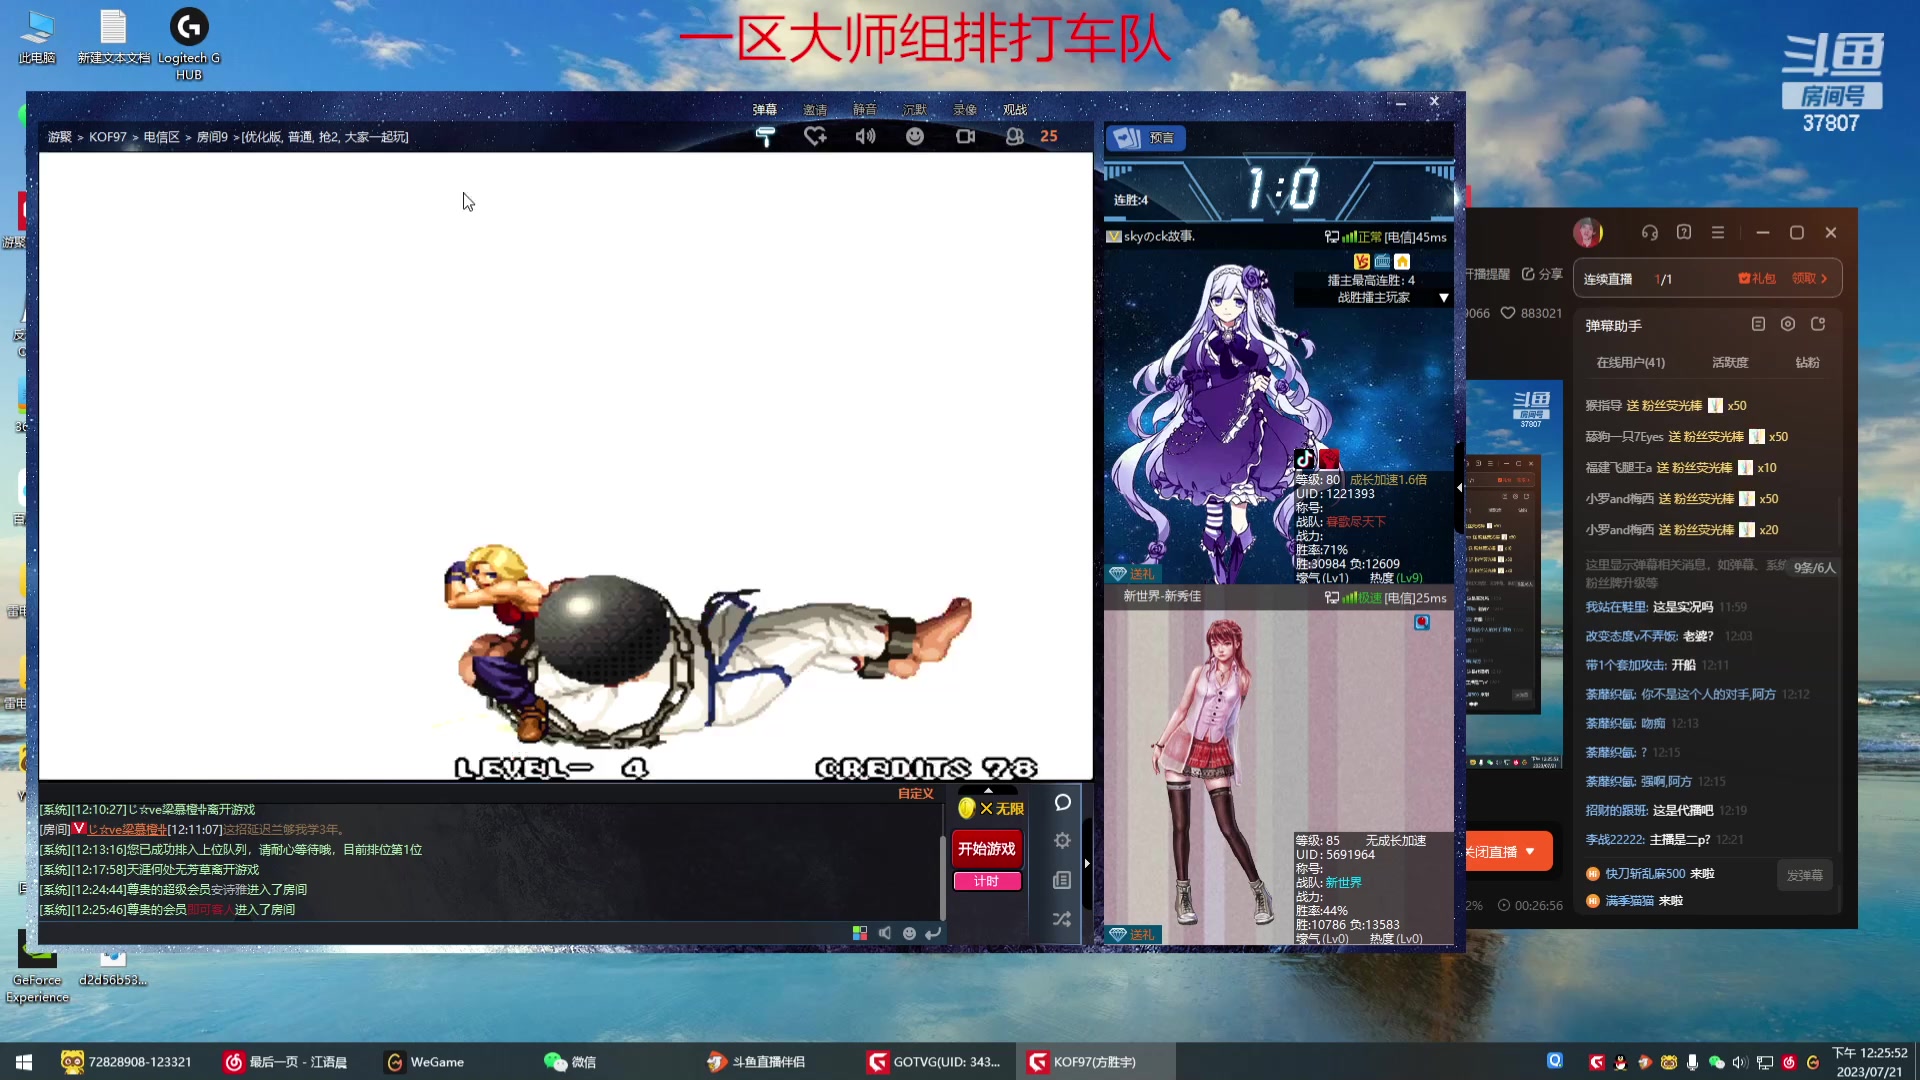Expand the 关闭直播 dropdown arrow
The image size is (1920, 1080).
coord(1530,852)
